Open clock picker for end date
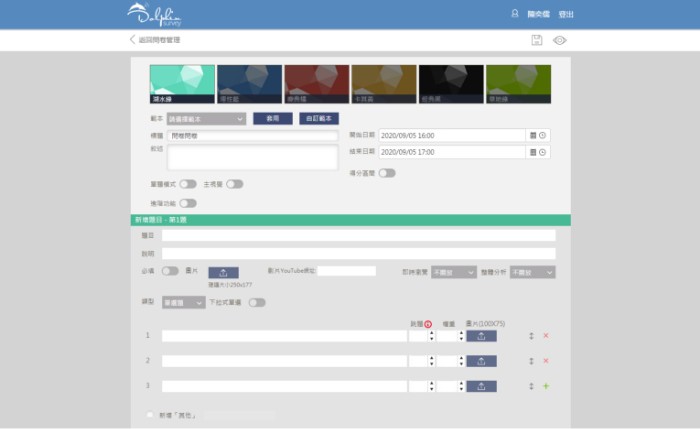Viewport: 700px width, 429px height. (x=543, y=152)
